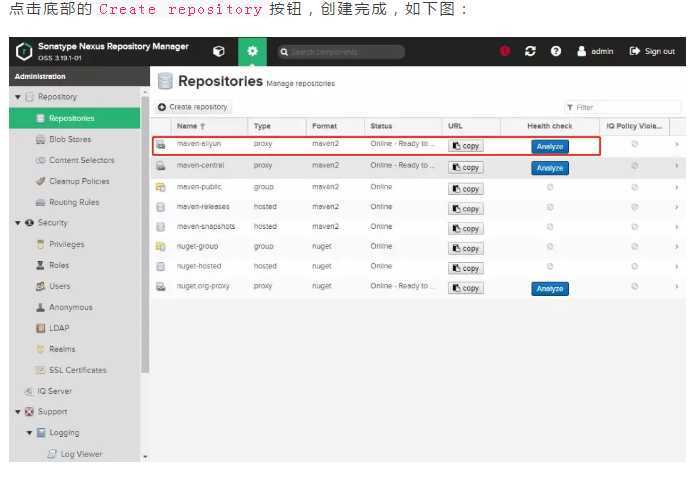This screenshot has height=483, width=698.
Task: Click maven-public repository name
Action: click(199, 187)
